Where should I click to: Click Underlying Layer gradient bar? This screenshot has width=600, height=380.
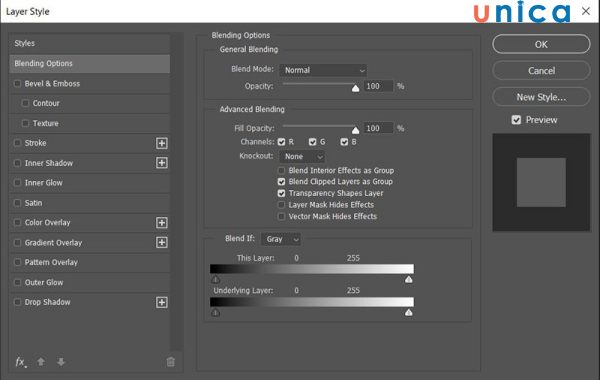(312, 302)
